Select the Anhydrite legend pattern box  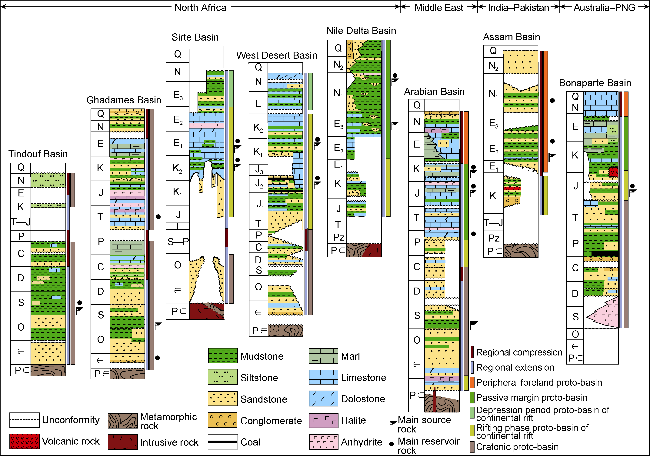(326, 441)
